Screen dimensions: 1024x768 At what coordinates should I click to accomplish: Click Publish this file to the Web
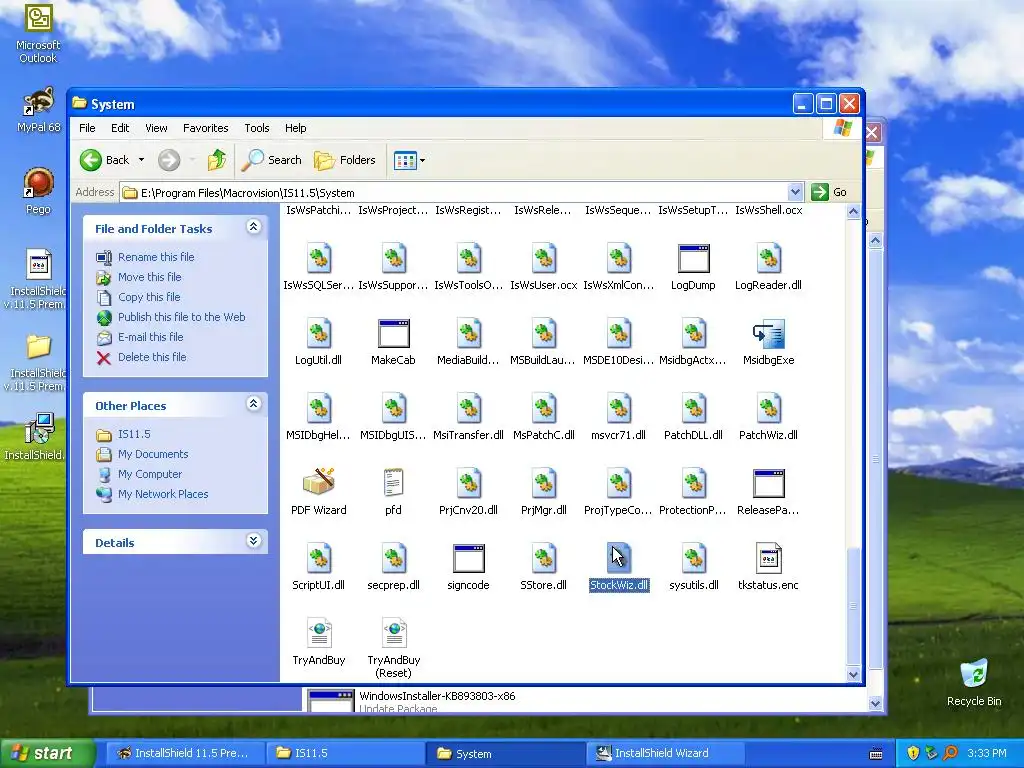pos(182,317)
